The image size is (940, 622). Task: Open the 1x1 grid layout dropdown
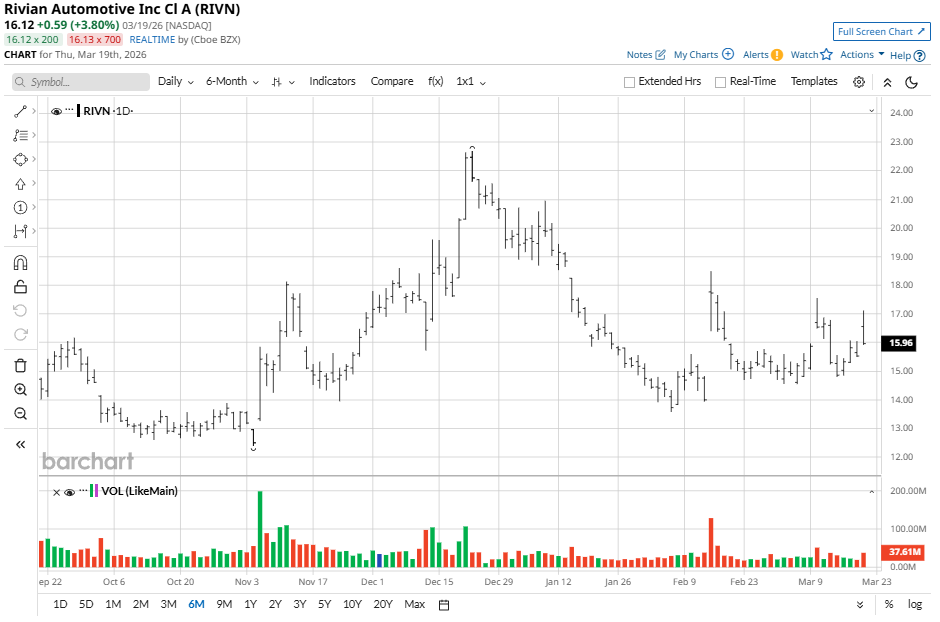471,81
